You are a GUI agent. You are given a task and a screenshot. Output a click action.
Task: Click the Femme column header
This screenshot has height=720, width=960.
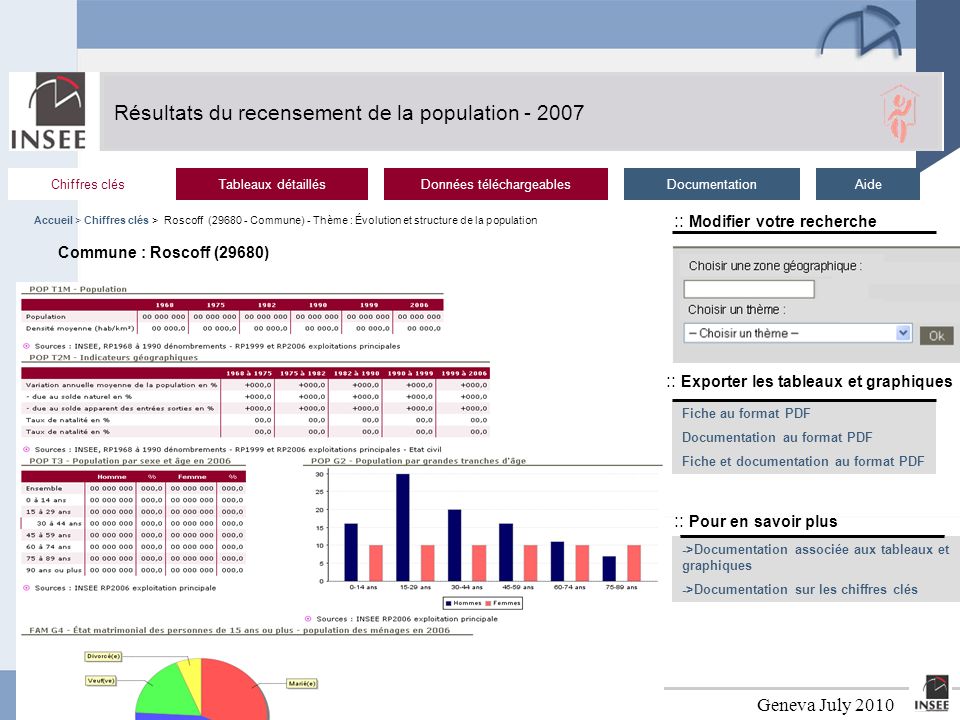[x=192, y=477]
